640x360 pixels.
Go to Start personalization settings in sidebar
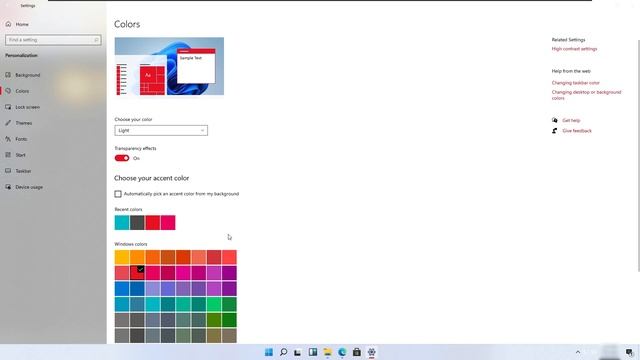20,155
